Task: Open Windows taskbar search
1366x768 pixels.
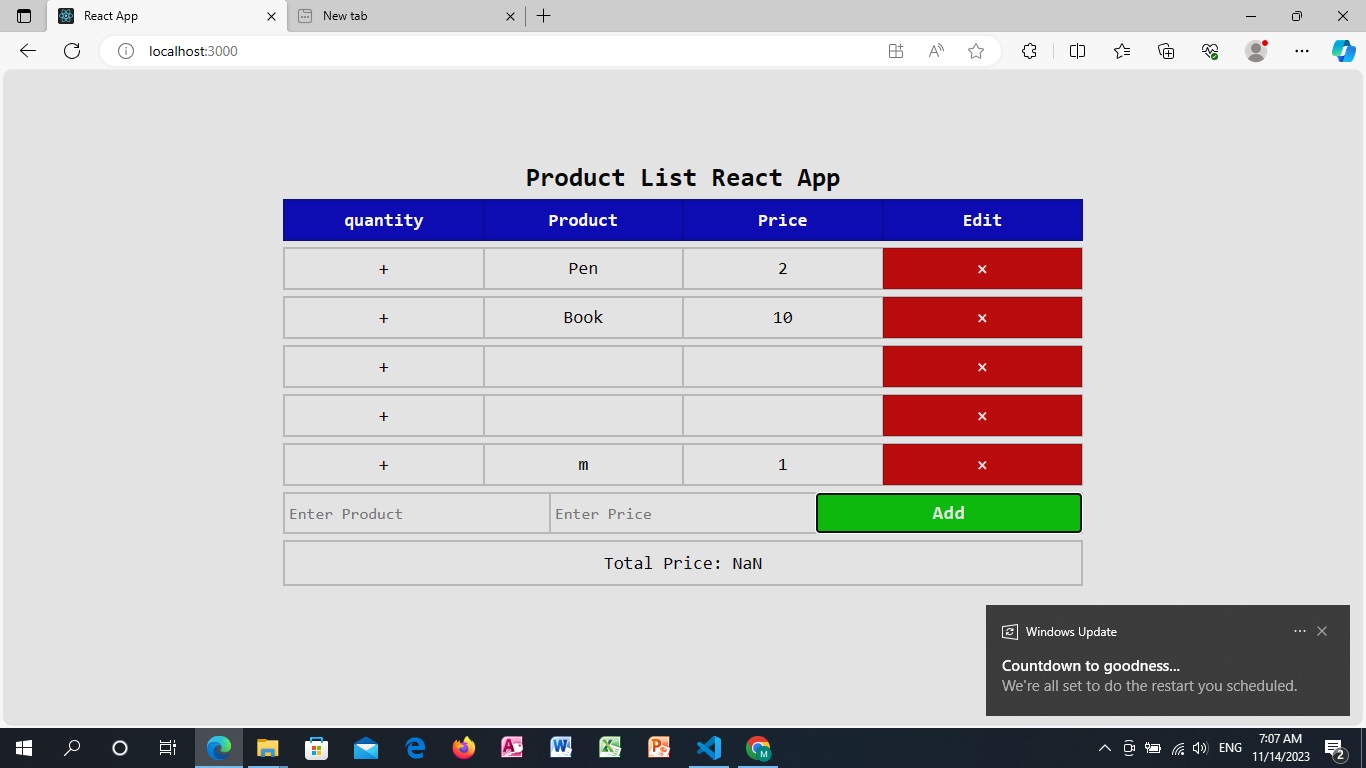Action: (72, 748)
